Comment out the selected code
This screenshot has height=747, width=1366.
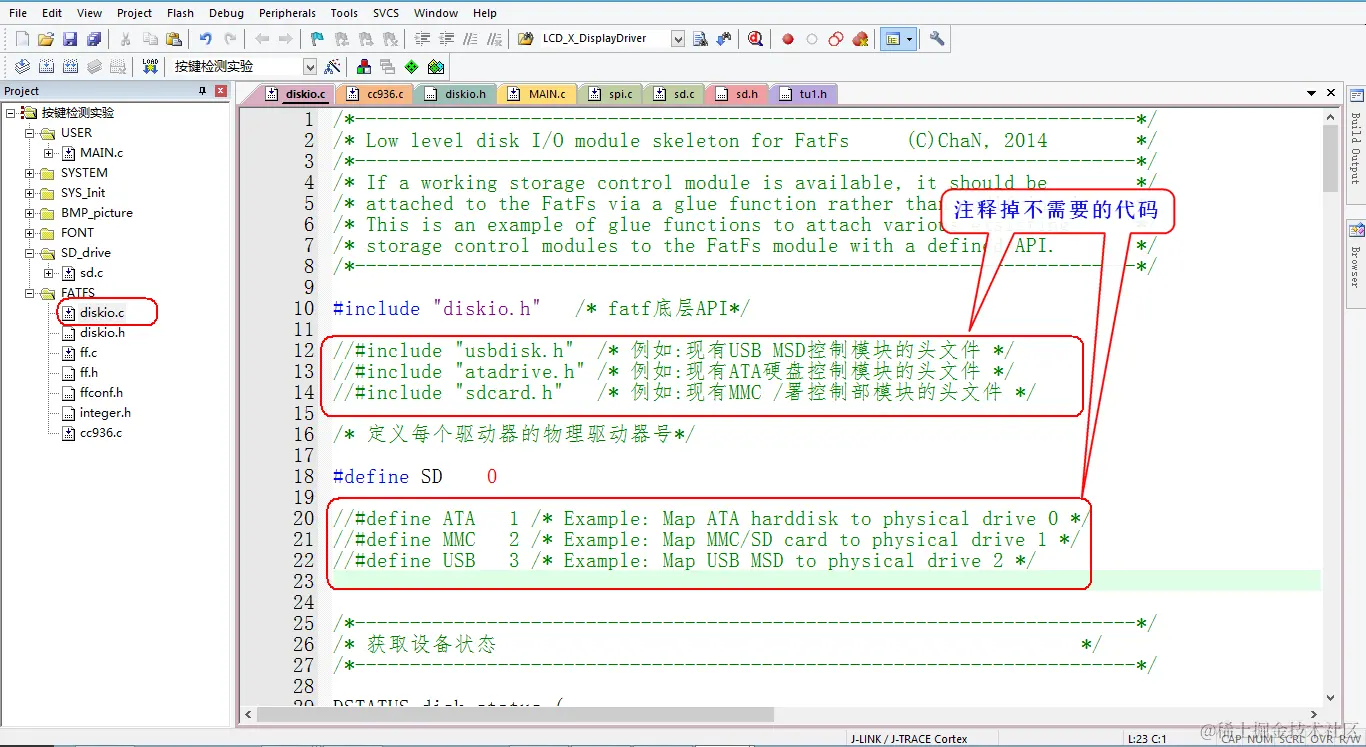(x=470, y=39)
